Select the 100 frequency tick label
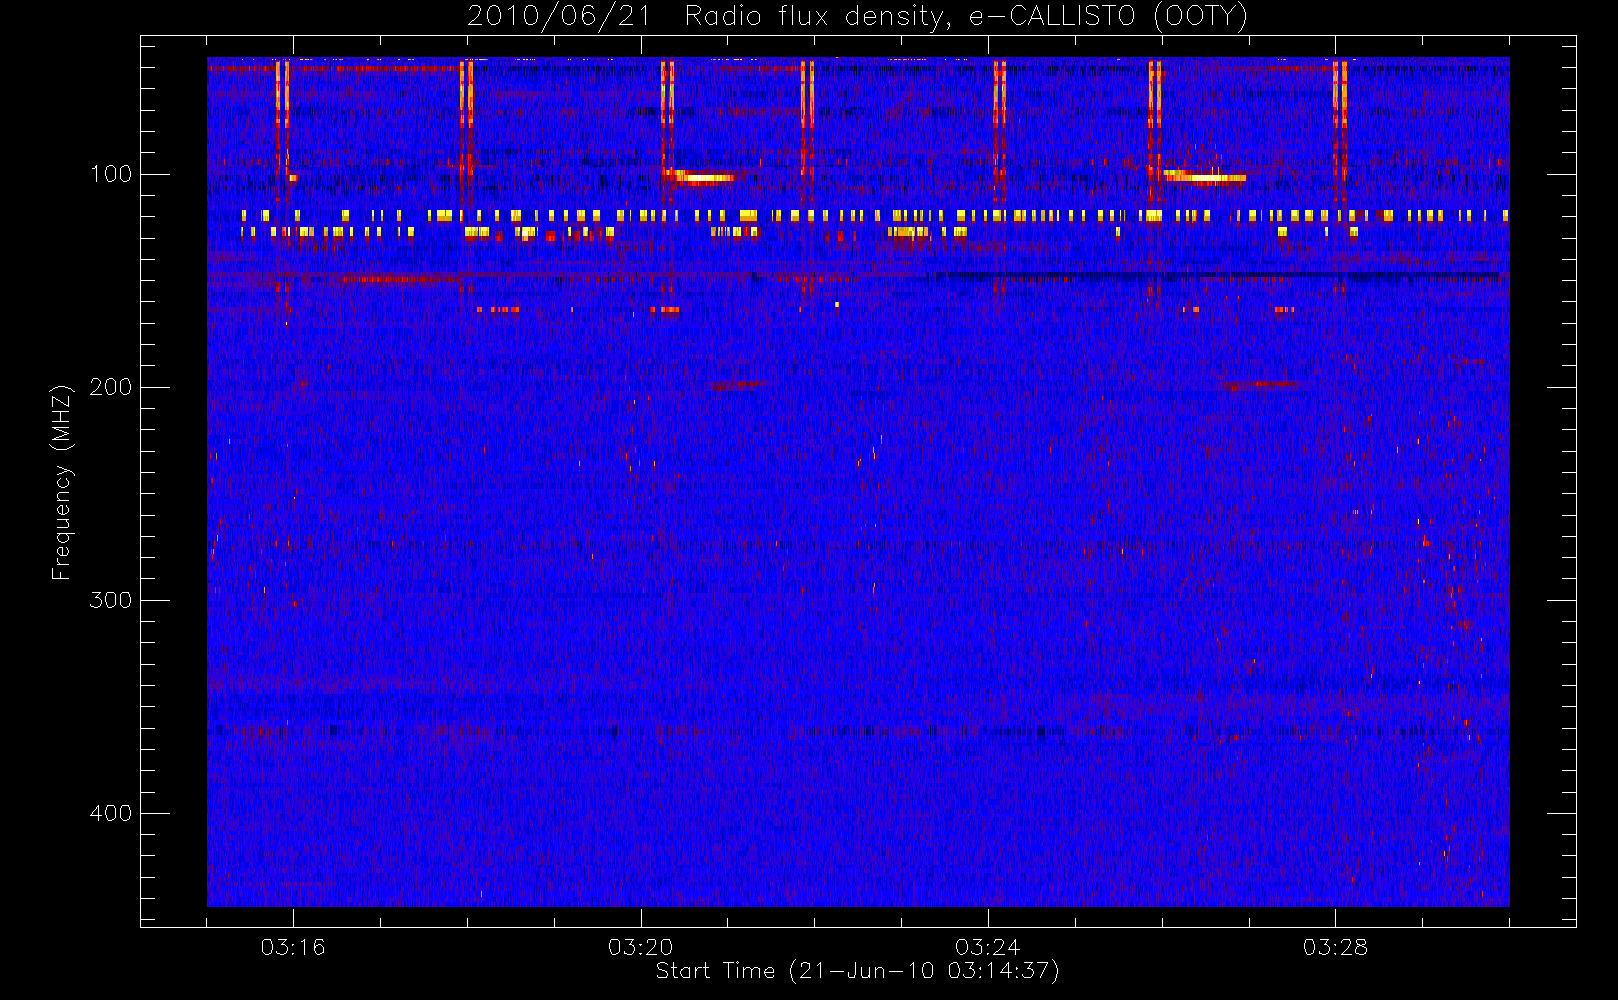Screen dimensions: 1618x1000 [110, 174]
